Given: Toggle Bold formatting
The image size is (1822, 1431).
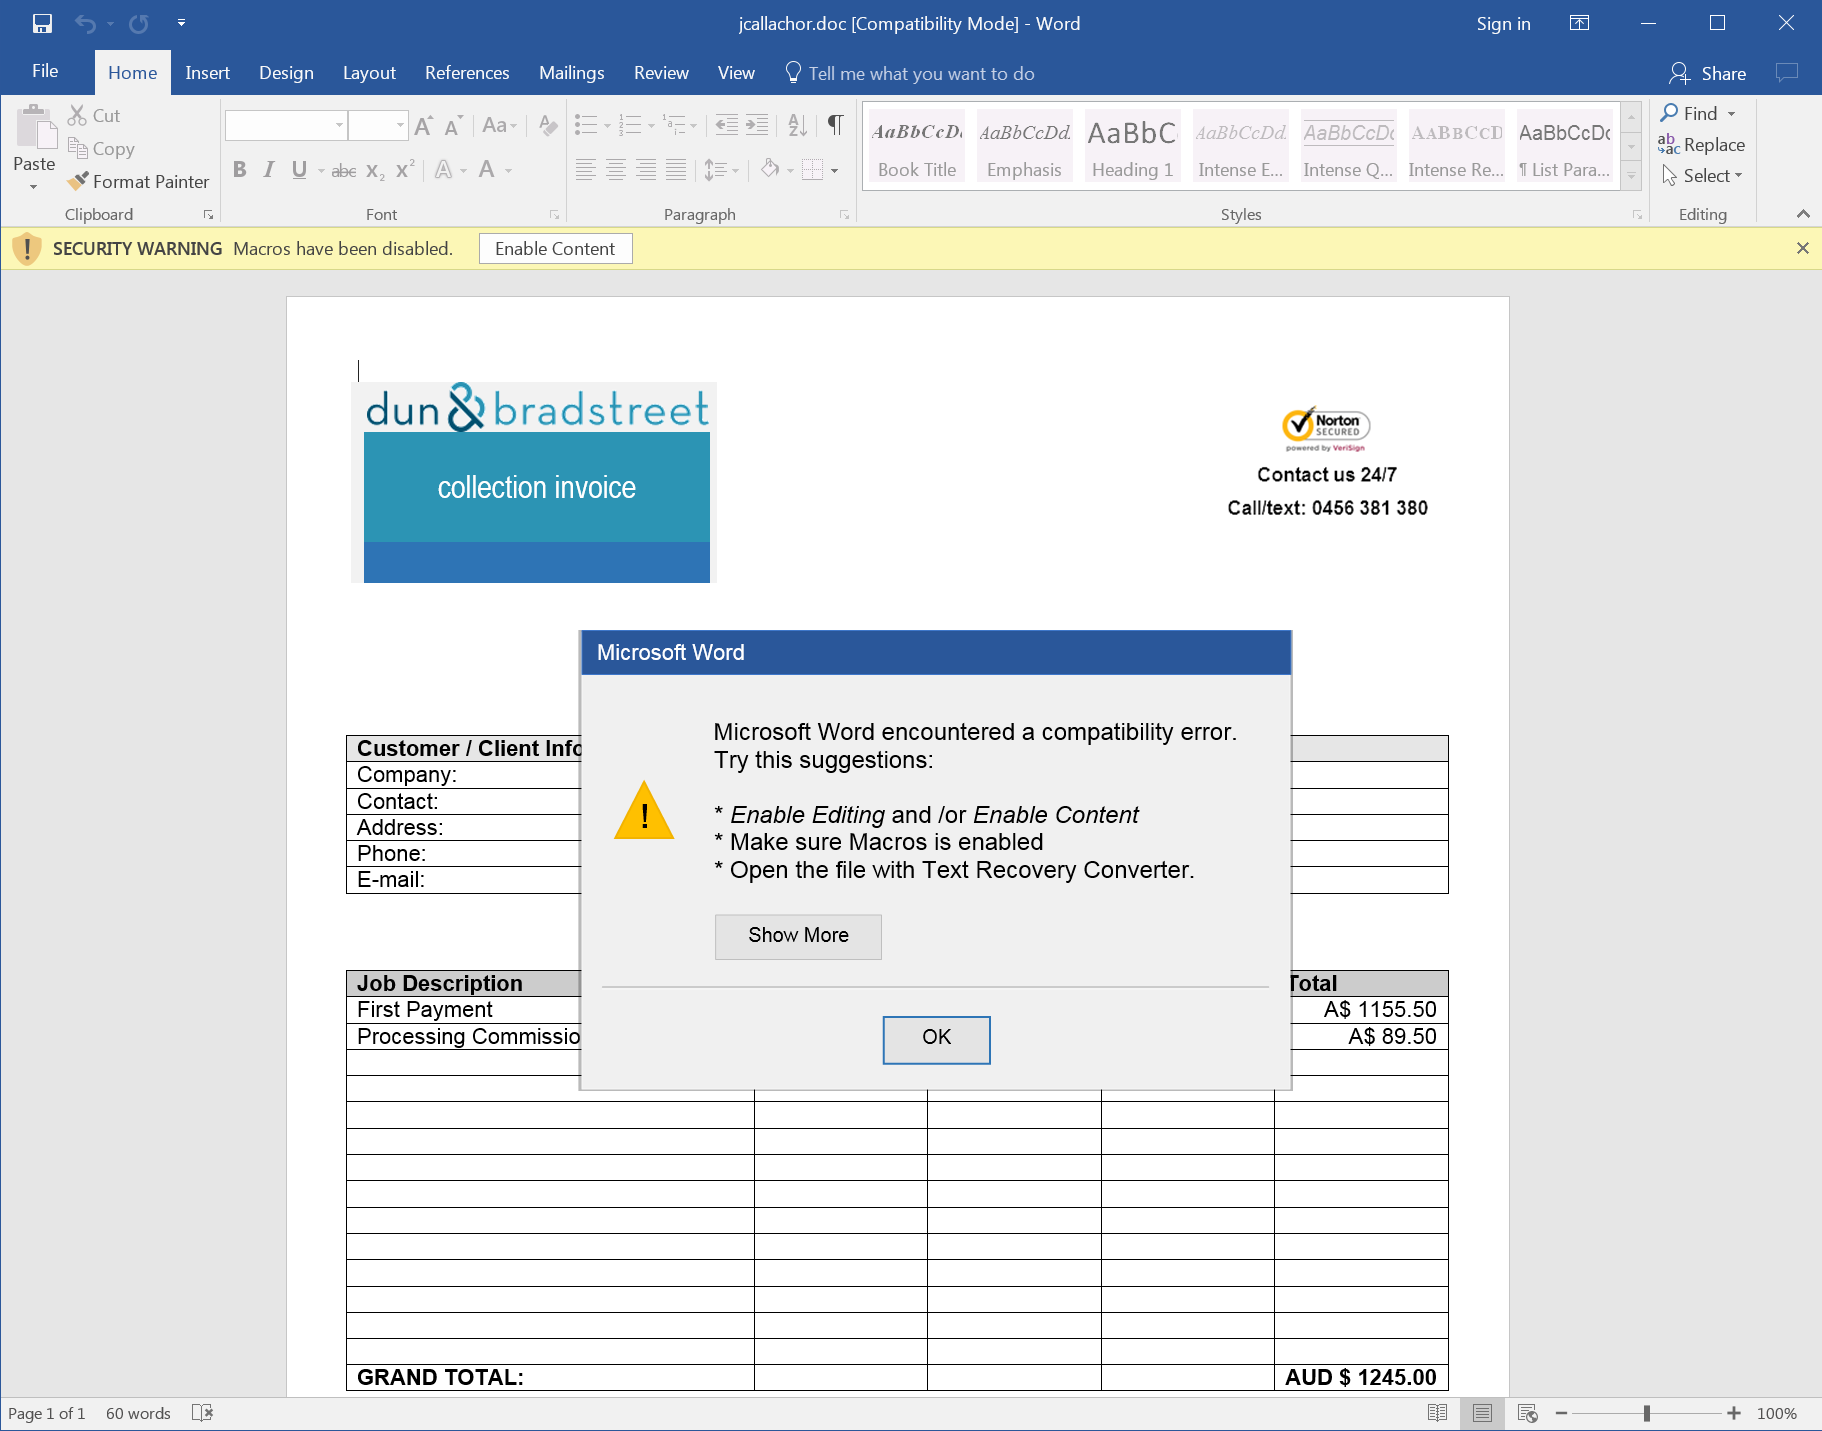Looking at the screenshot, I should coord(240,170).
